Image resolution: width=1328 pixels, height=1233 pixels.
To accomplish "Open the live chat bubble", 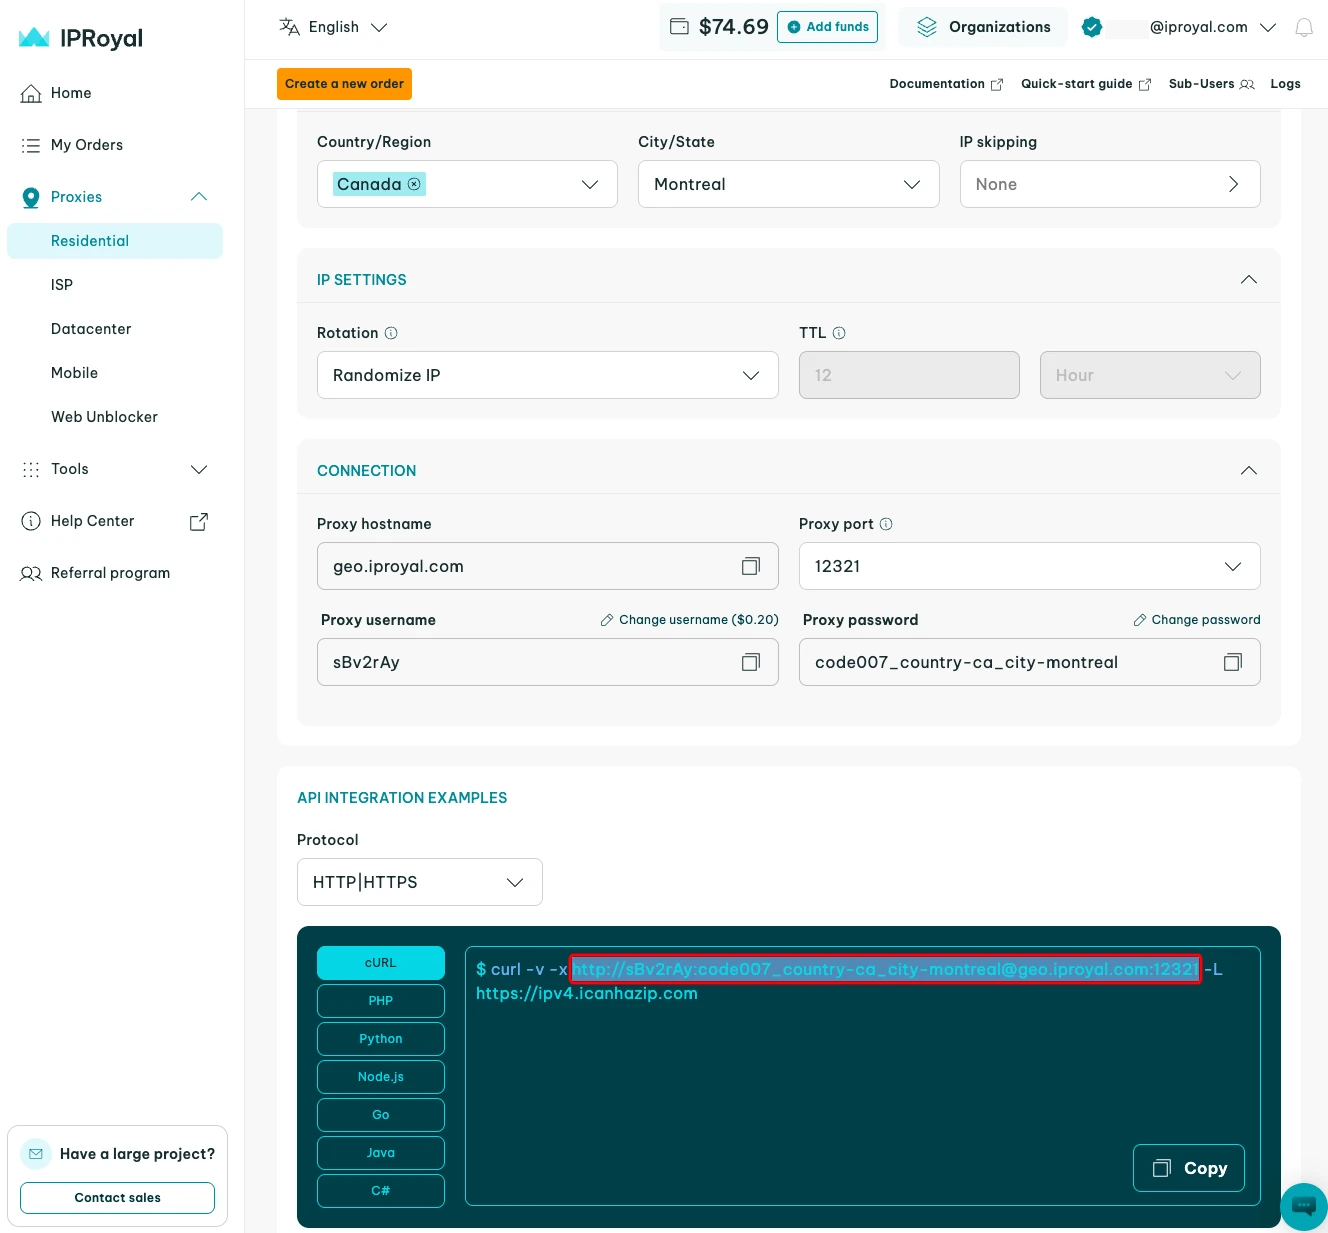I will pyautogui.click(x=1304, y=1207).
